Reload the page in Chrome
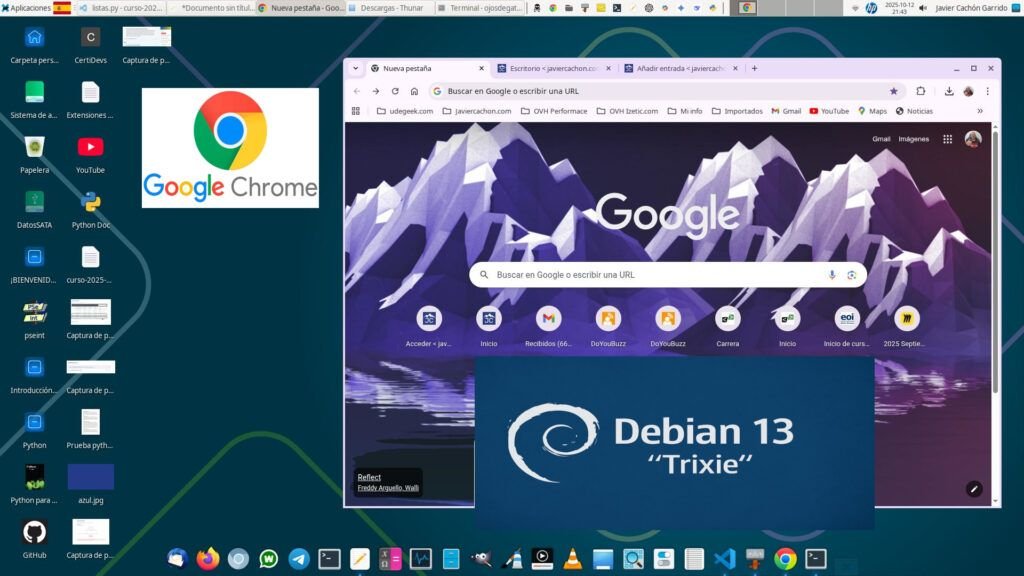The width and height of the screenshot is (1024, 576). pos(395,91)
